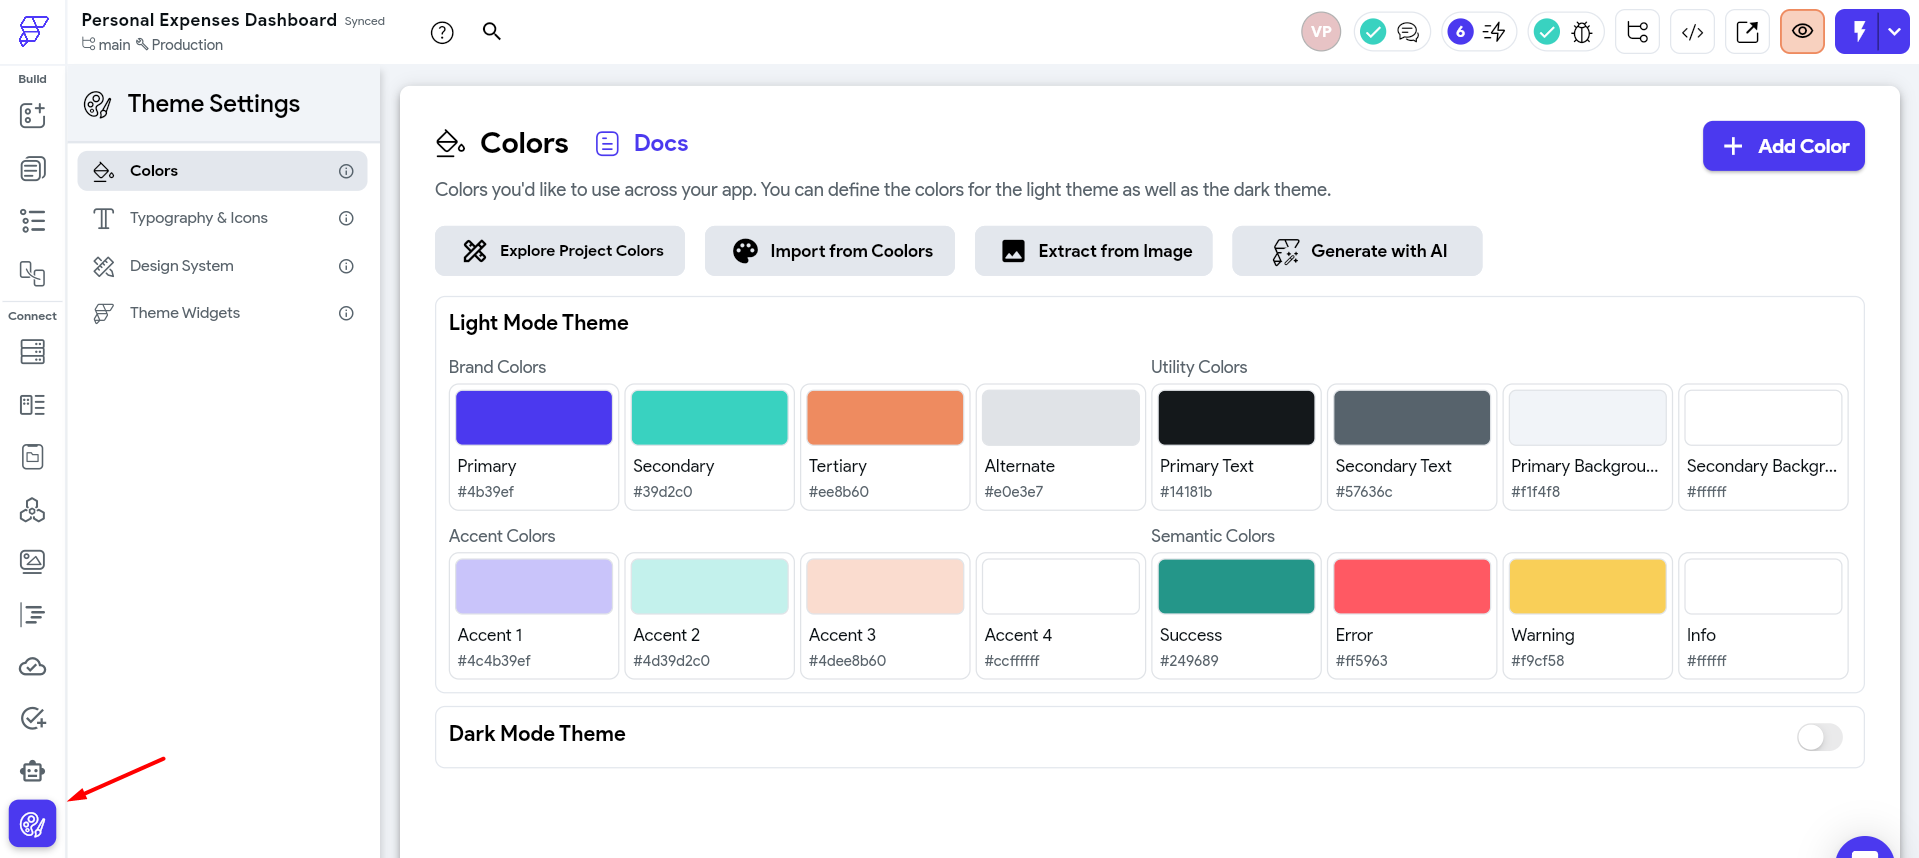This screenshot has width=1919, height=858.
Task: Open the comments chat bubble icon
Action: (1408, 32)
